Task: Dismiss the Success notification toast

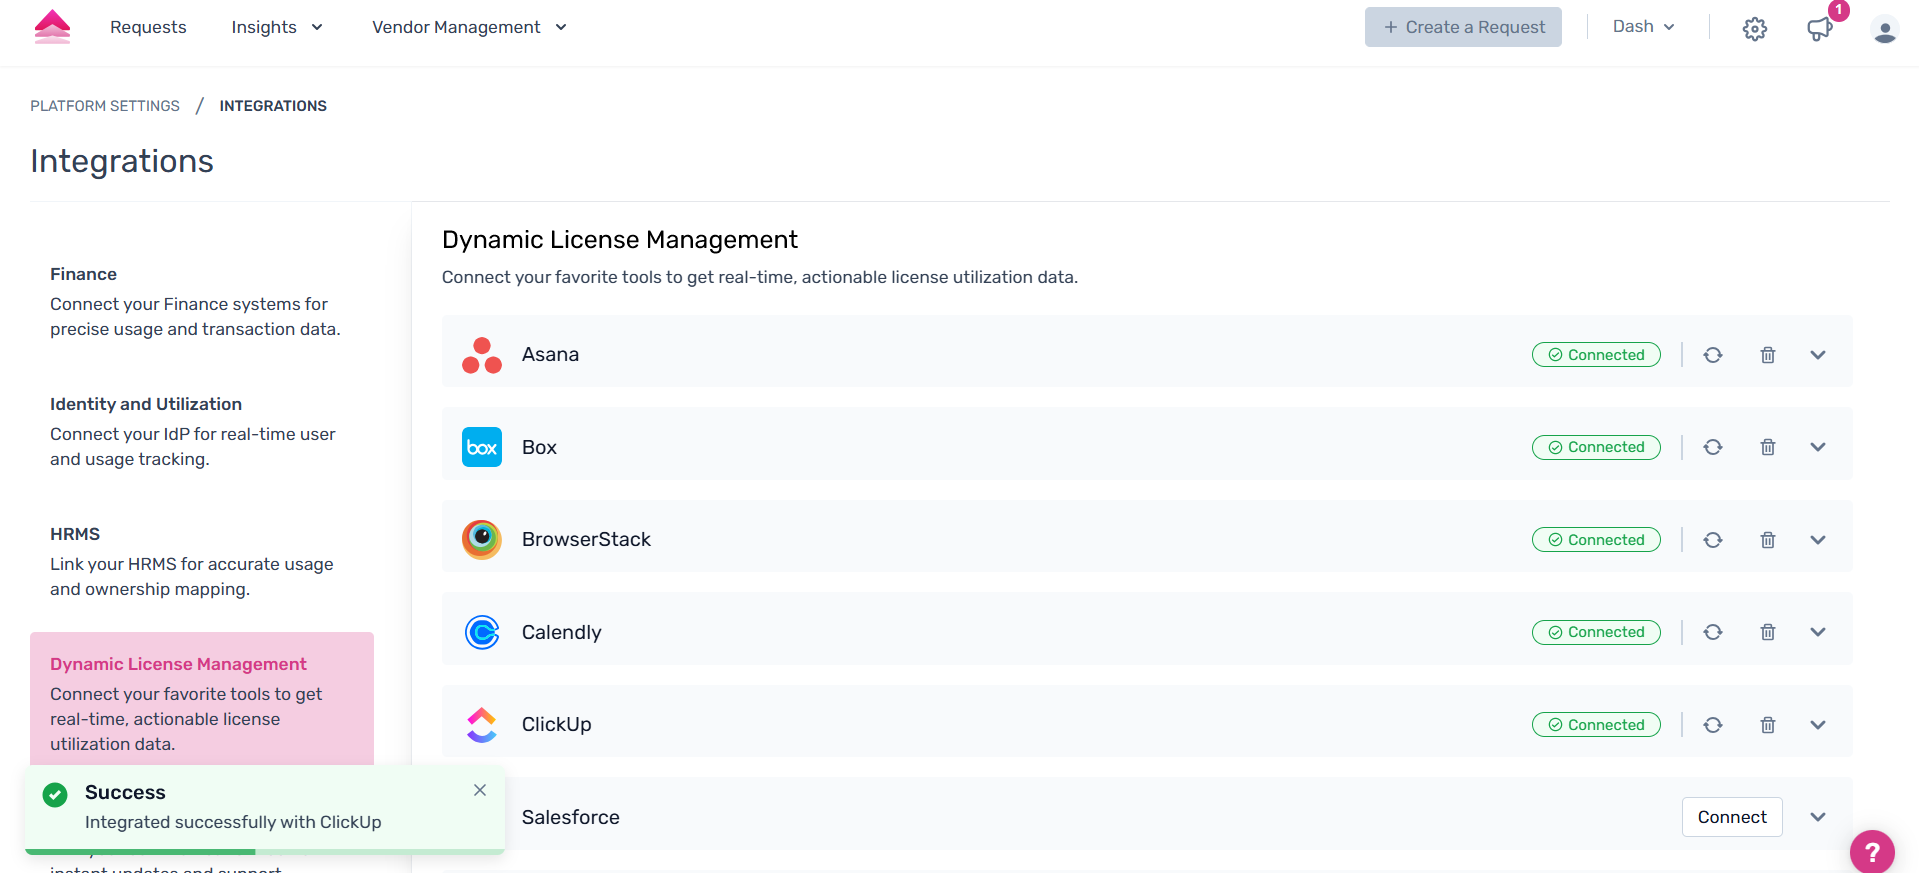Action: (480, 790)
